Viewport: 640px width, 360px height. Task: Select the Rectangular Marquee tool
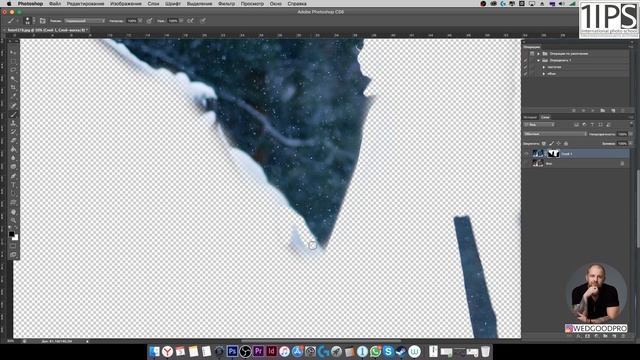coord(13,61)
